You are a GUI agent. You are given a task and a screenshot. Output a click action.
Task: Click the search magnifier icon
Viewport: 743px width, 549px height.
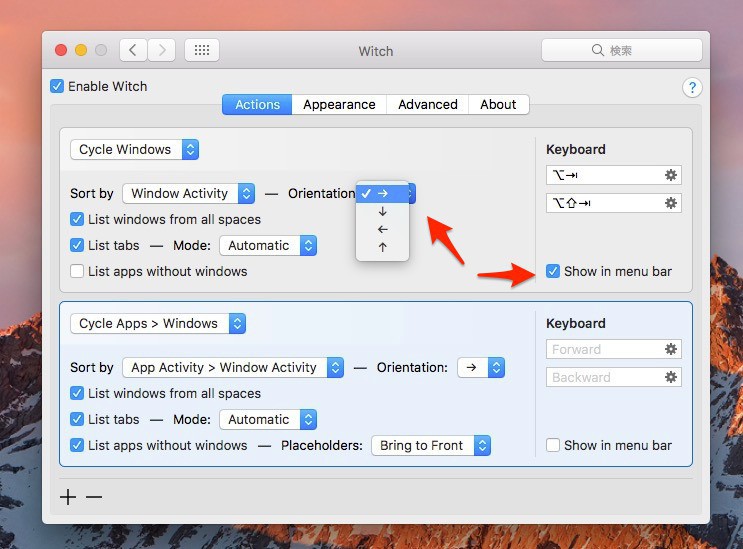[598, 50]
